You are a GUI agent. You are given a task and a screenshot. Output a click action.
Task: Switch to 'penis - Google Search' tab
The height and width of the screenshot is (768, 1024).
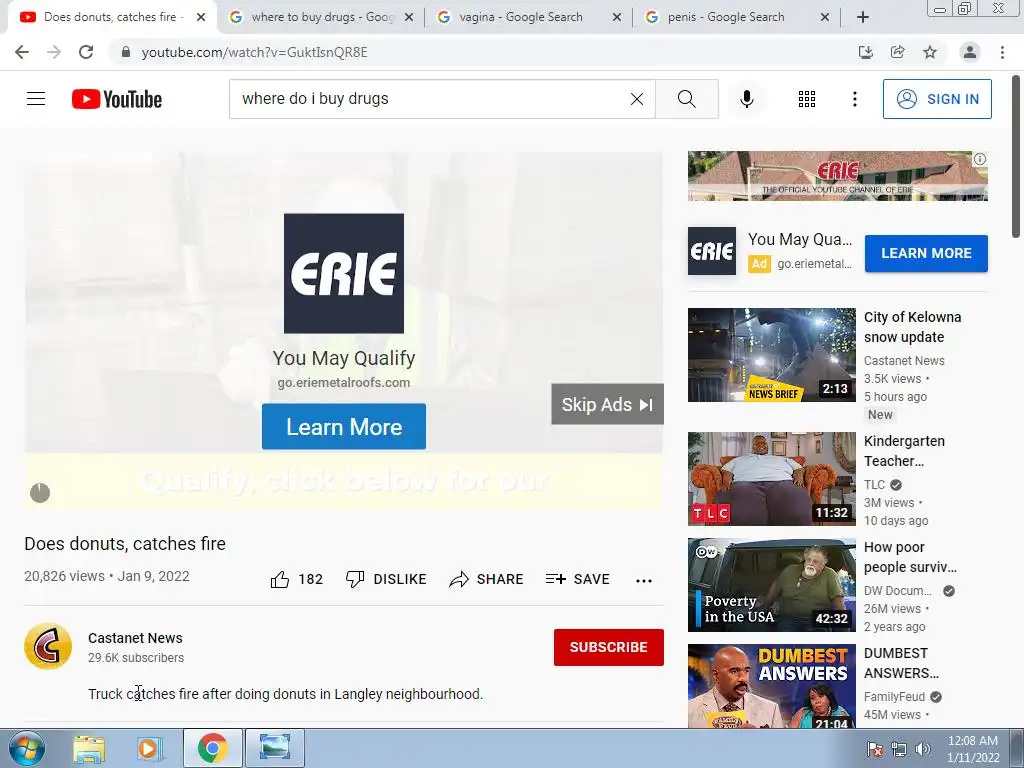(736, 18)
